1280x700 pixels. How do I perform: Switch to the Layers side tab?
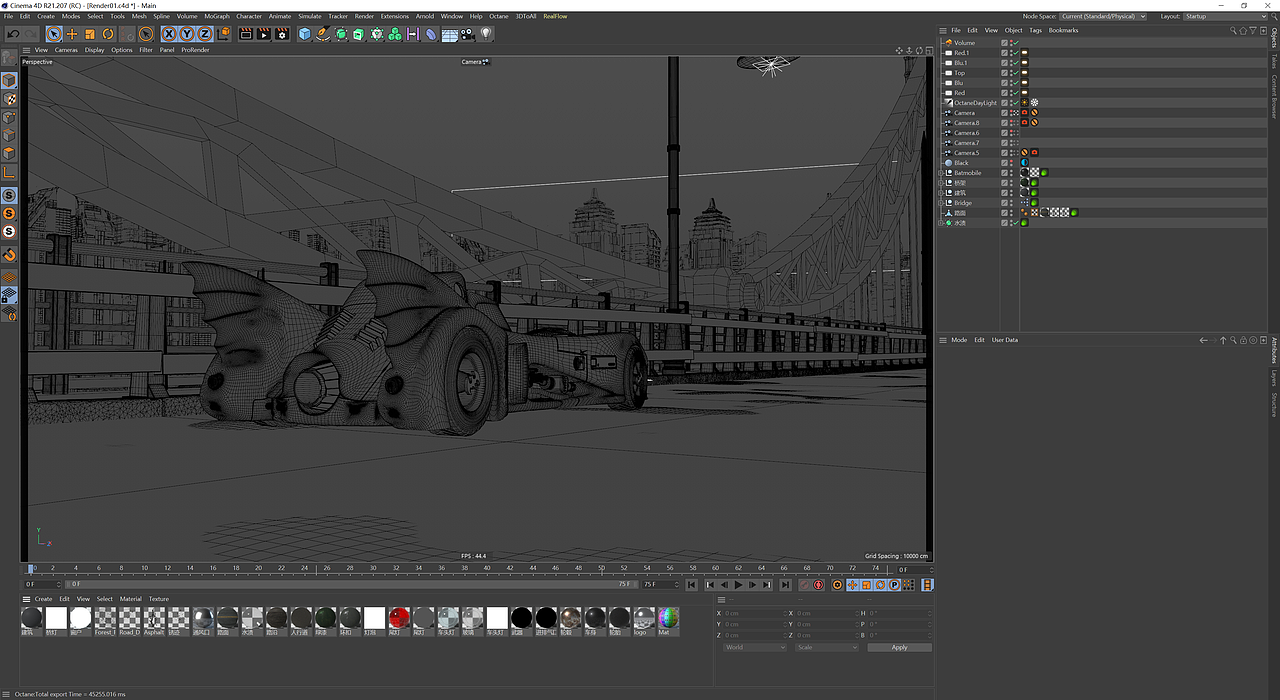click(1274, 377)
